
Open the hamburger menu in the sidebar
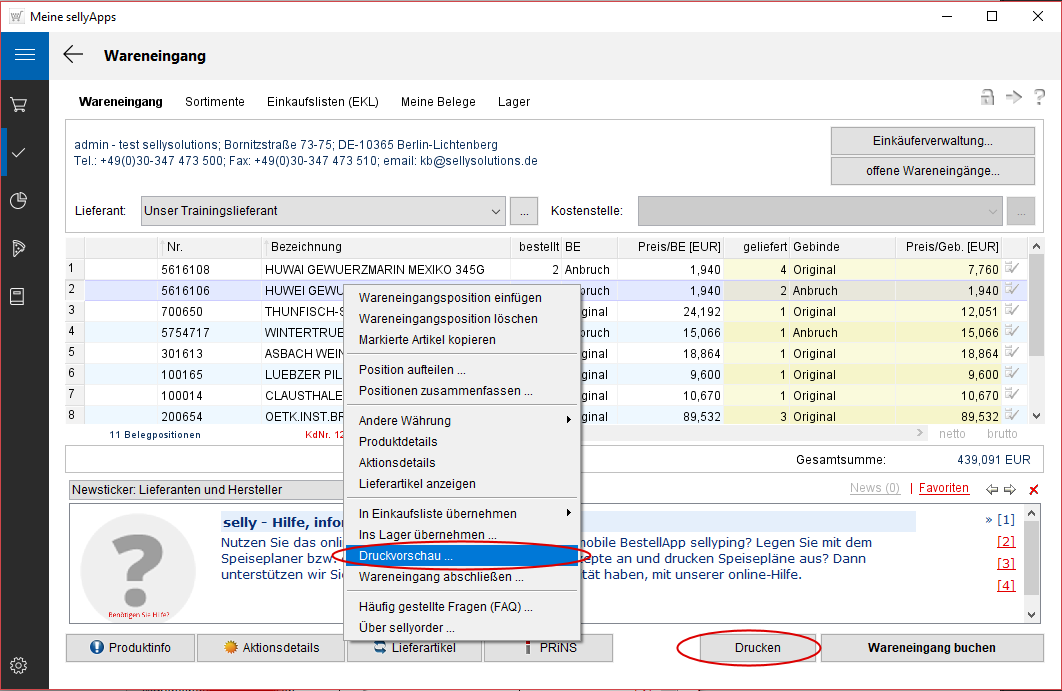point(24,55)
